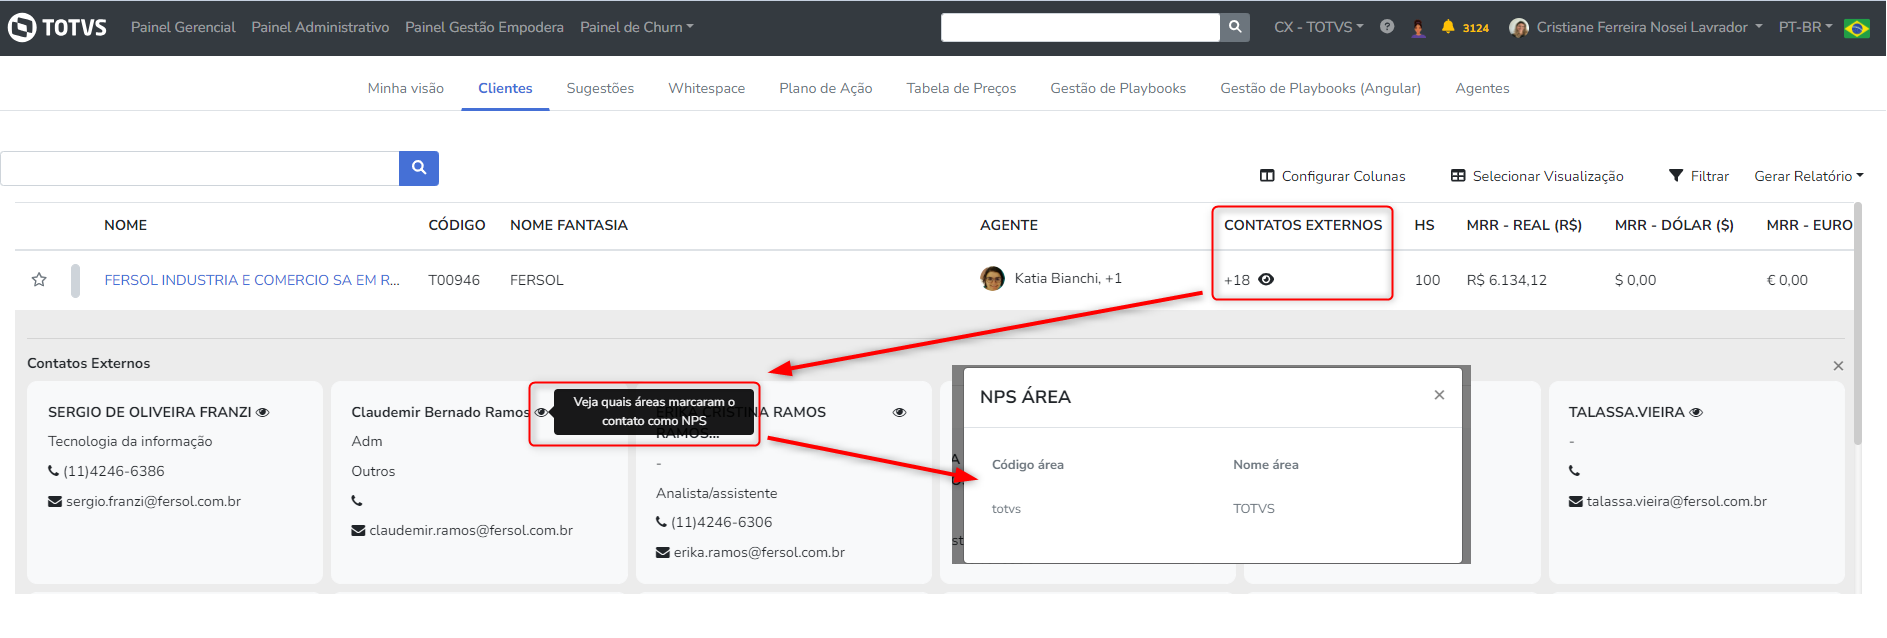Click AGENTE column header

click(1009, 225)
